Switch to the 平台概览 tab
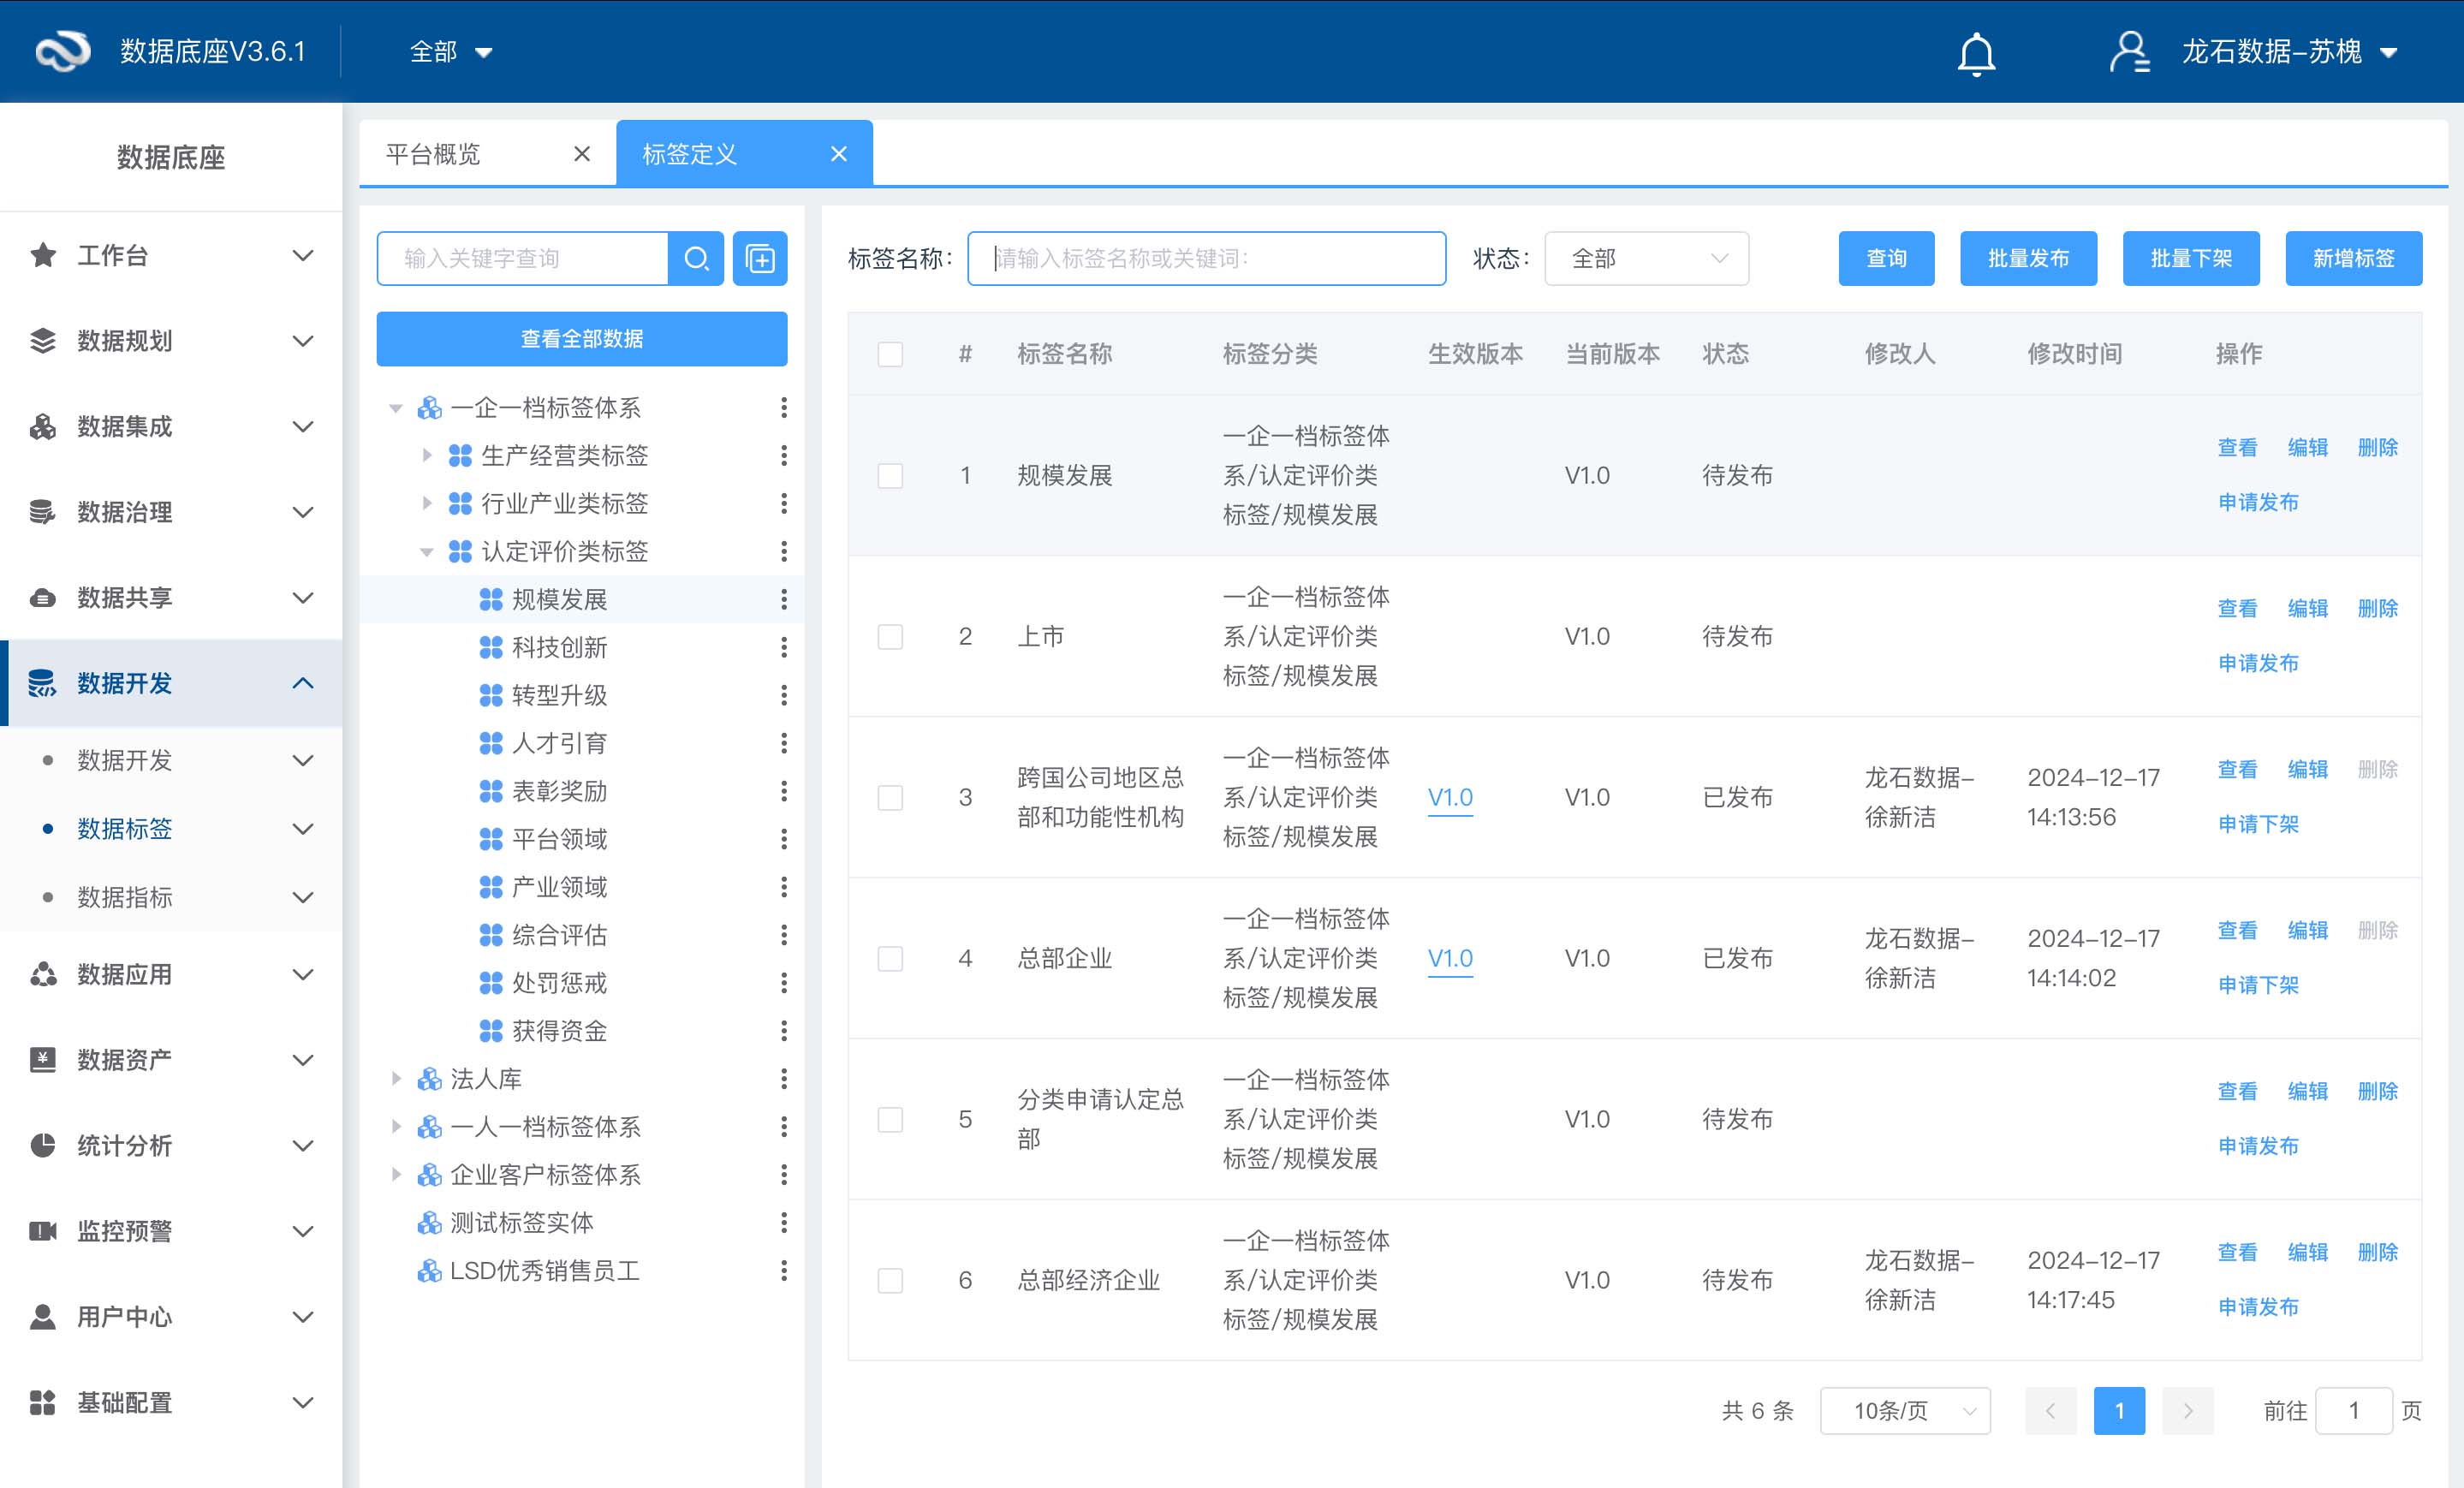Screen dimensions: 2464x1488 pyautogui.click(x=433, y=154)
